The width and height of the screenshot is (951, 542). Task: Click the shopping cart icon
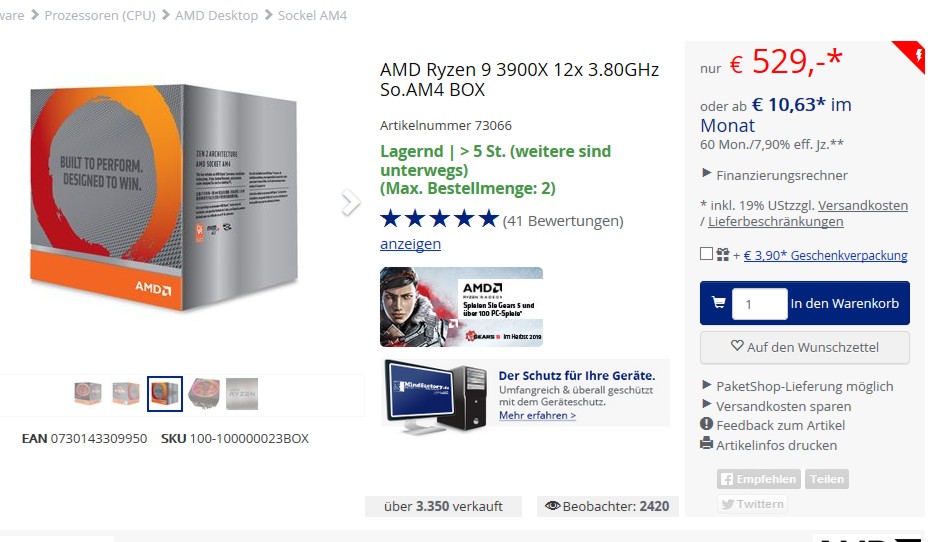point(718,303)
